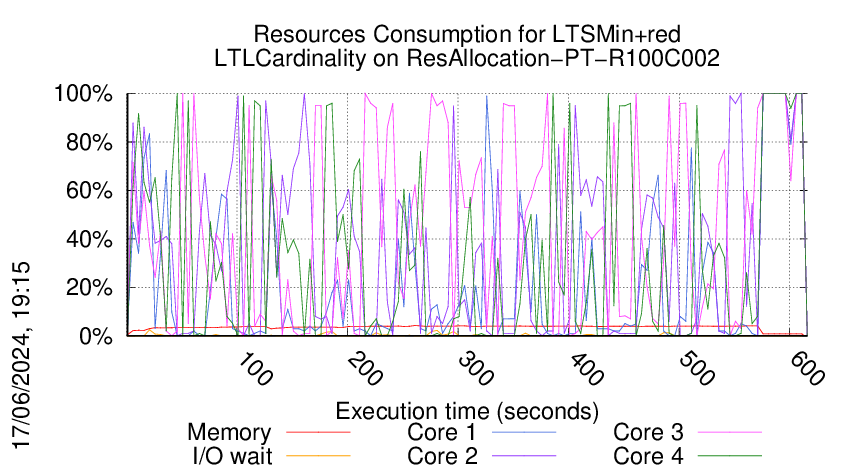Screen dimensions: 850x475
Task: Click the 60% y-axis label
Action: point(89,191)
